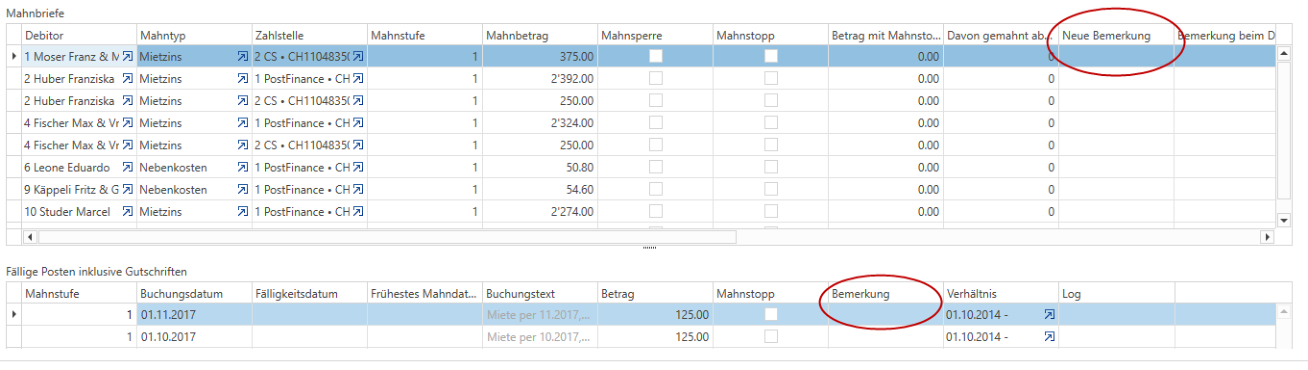
Task: Select the Mahnbetrag cell 54.60
Action: coord(540,189)
